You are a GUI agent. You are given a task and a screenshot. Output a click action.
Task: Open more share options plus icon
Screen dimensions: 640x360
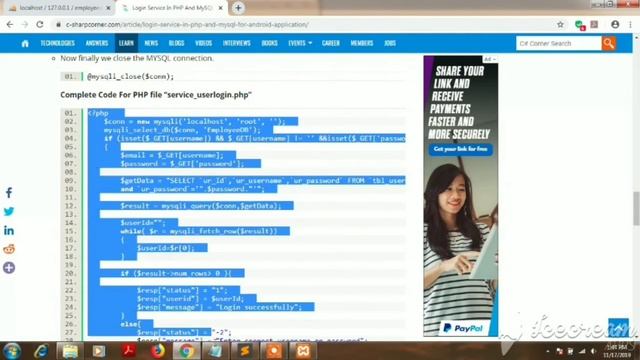(x=9, y=268)
